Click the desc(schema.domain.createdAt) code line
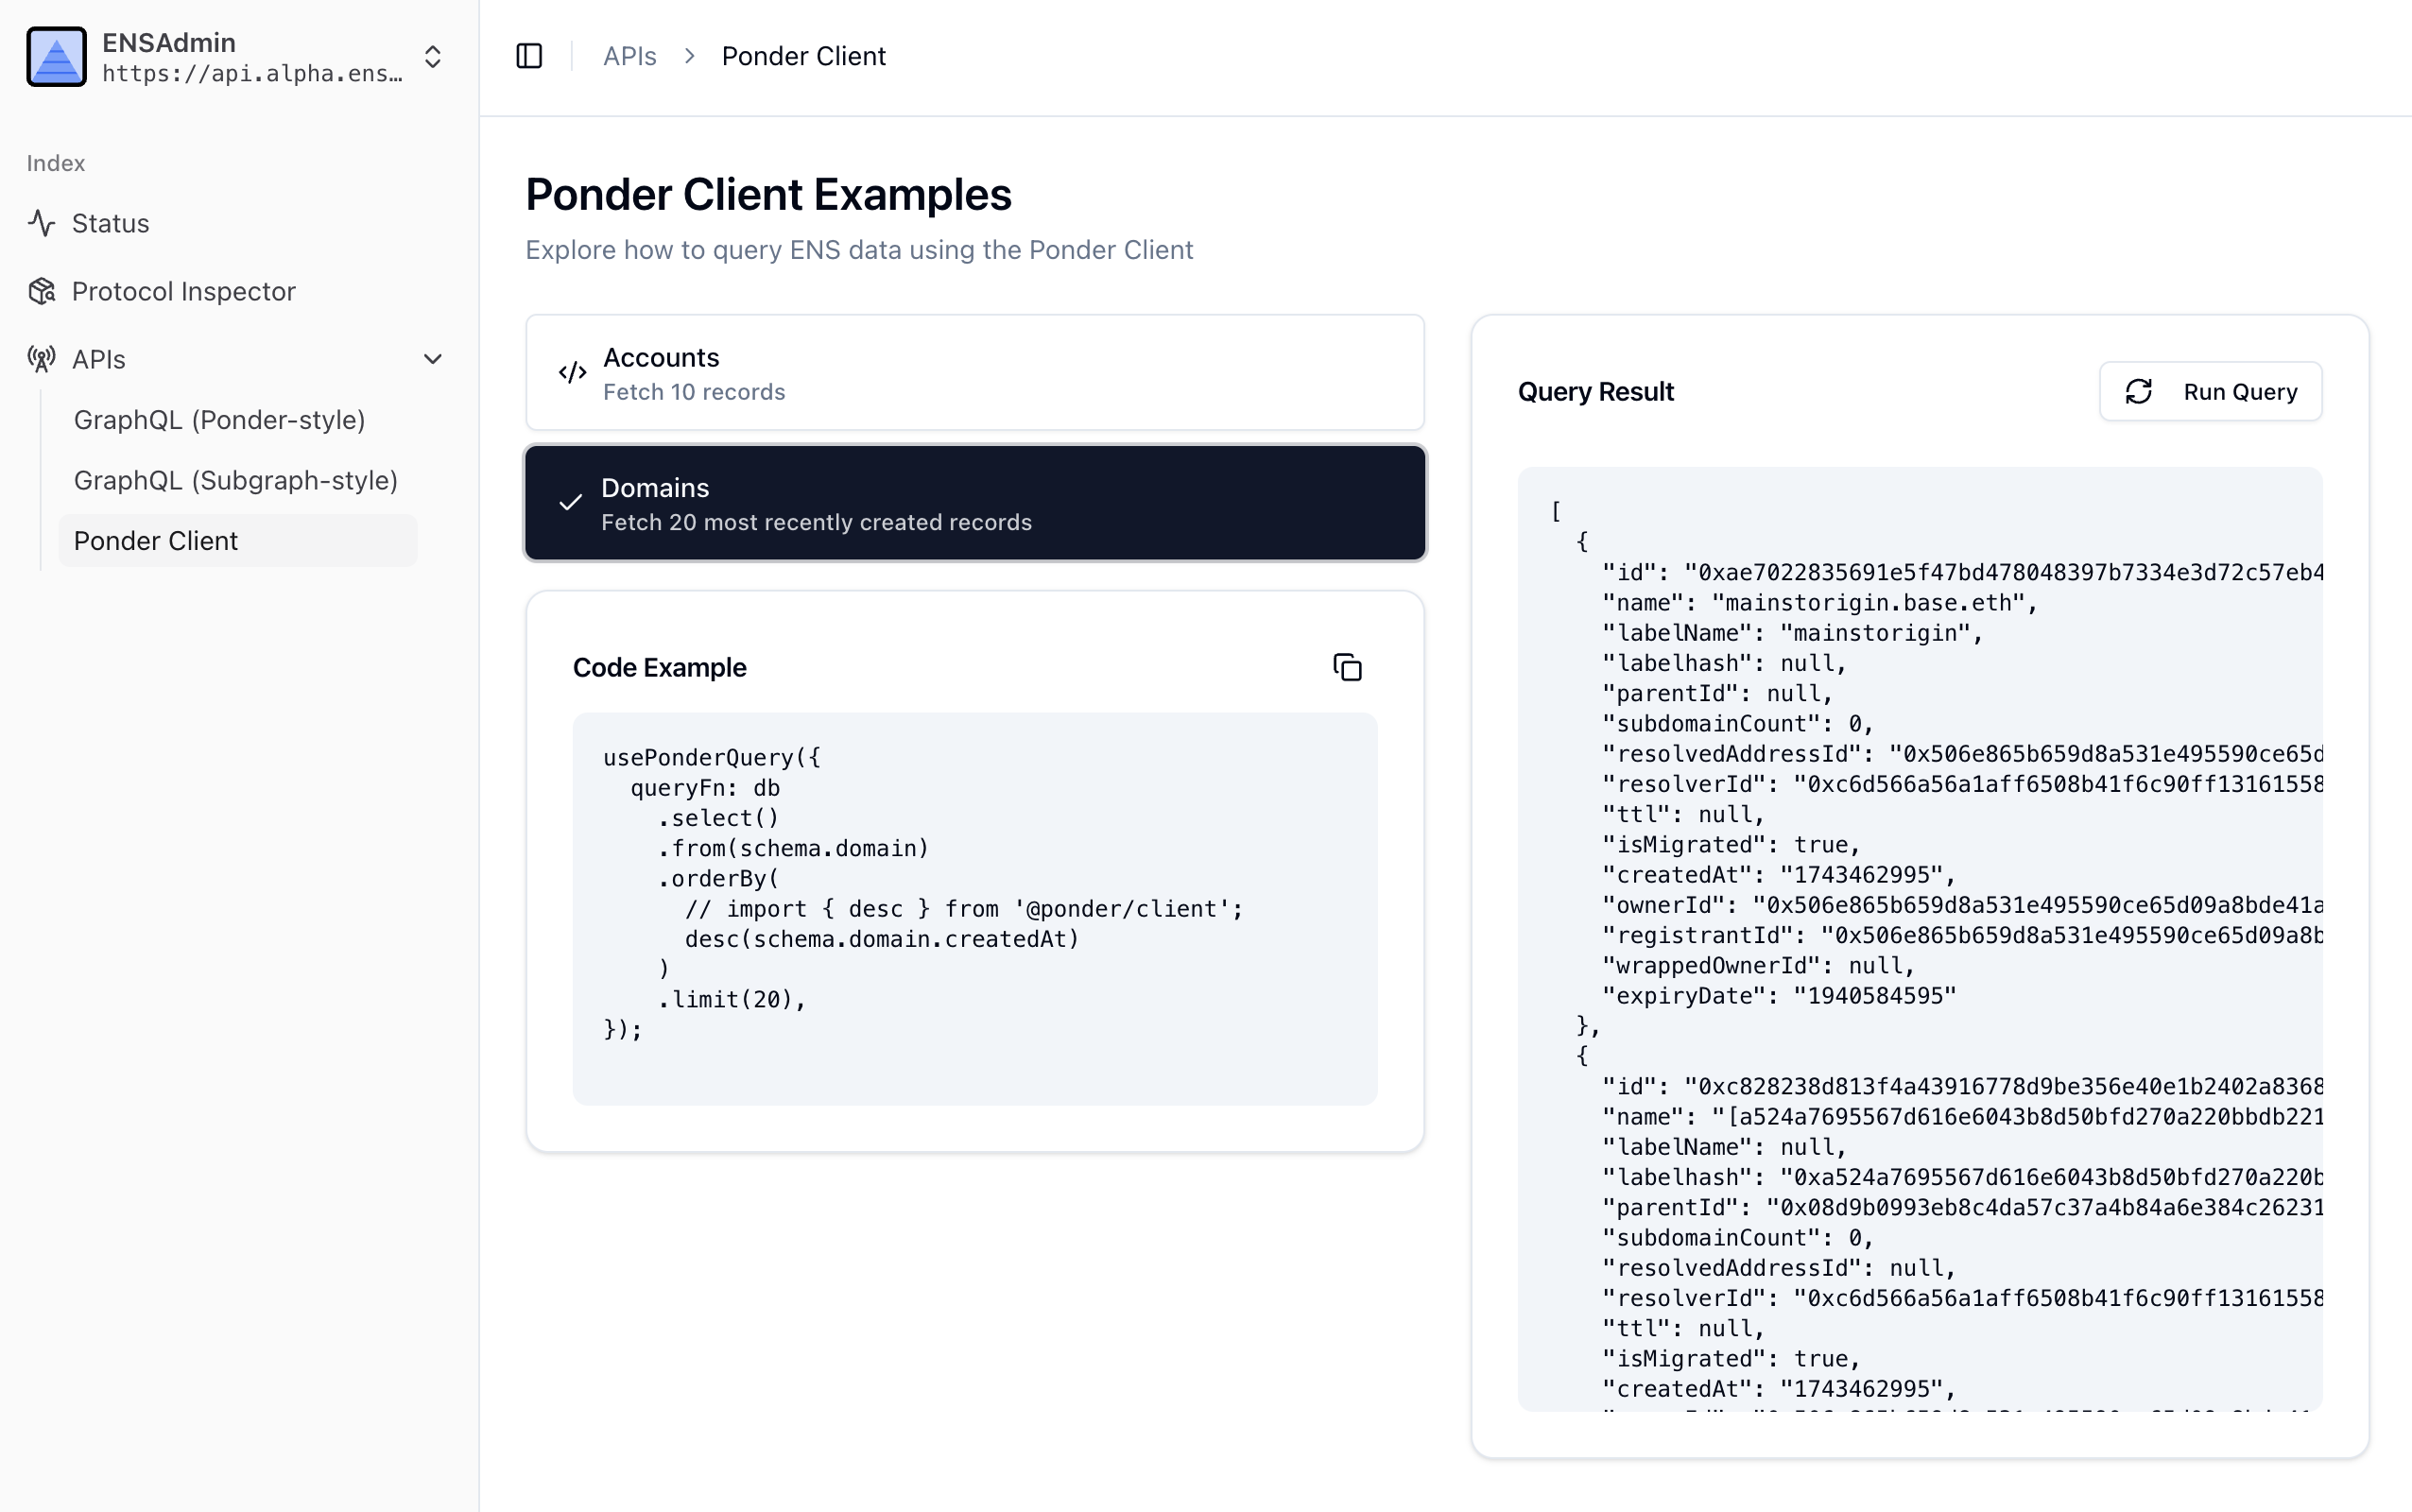This screenshot has width=2412, height=1512. pyautogui.click(x=882, y=939)
